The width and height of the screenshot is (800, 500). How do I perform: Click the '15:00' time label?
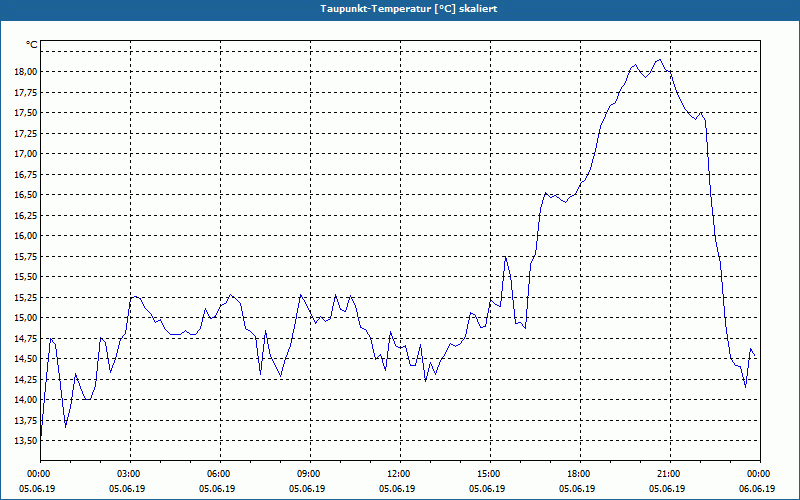pos(488,474)
